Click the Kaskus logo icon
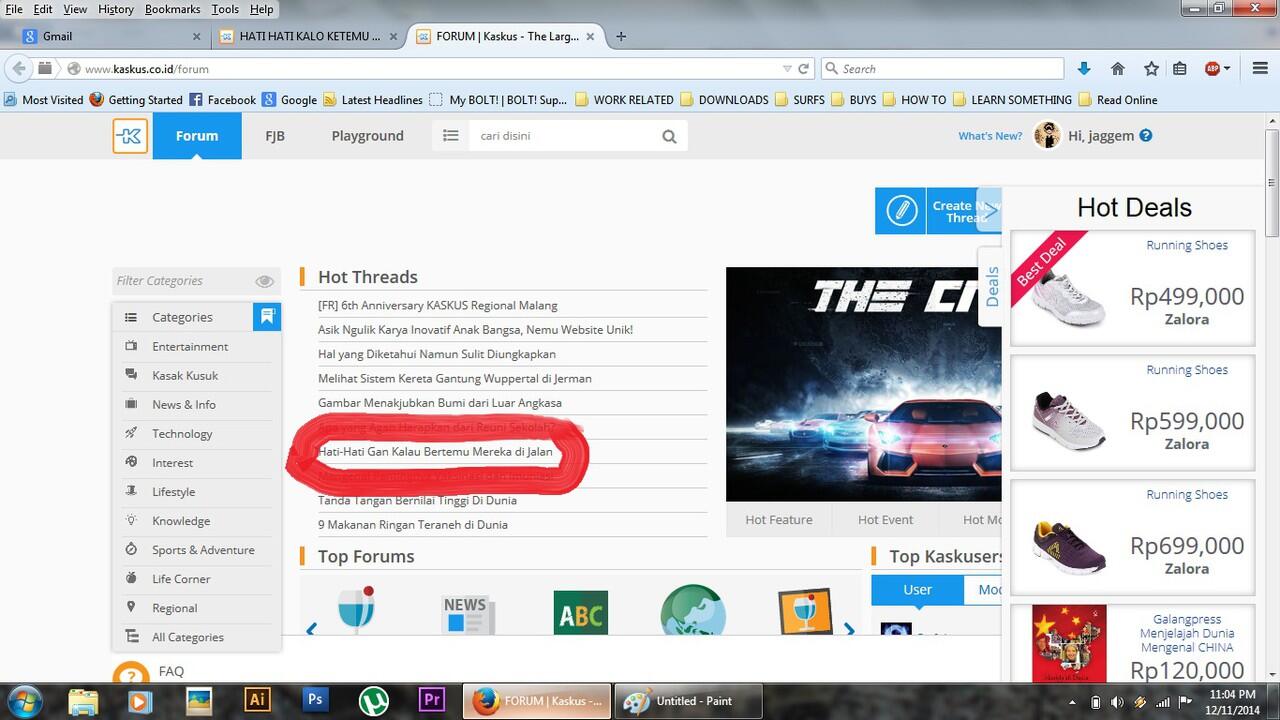The height and width of the screenshot is (720, 1280). tap(130, 136)
